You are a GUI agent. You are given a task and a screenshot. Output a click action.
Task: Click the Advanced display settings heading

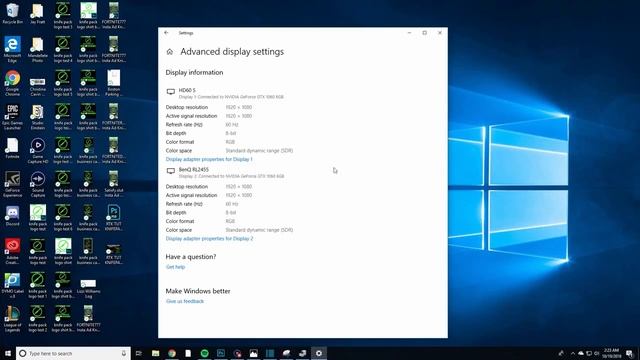pyautogui.click(x=232, y=52)
